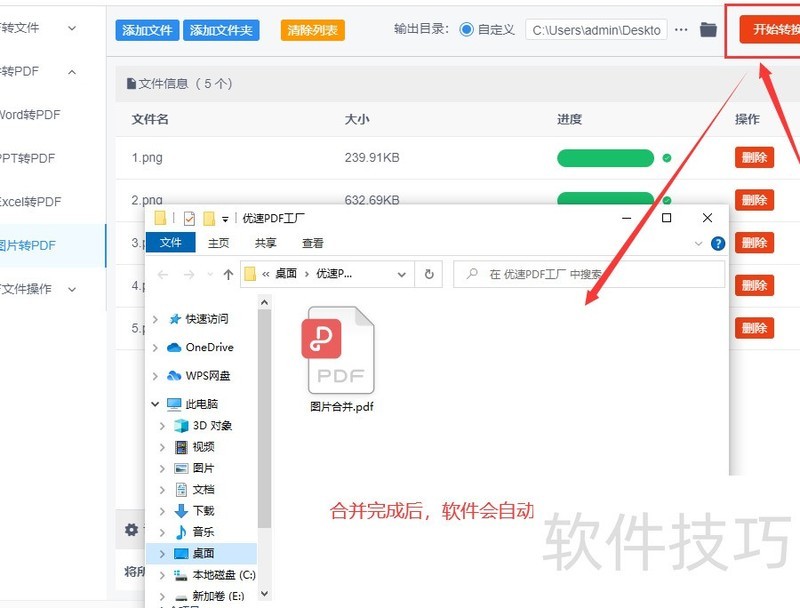Image resolution: width=800 pixels, height=608 pixels.
Task: Click the up-directory arrow in explorer
Action: 228,274
